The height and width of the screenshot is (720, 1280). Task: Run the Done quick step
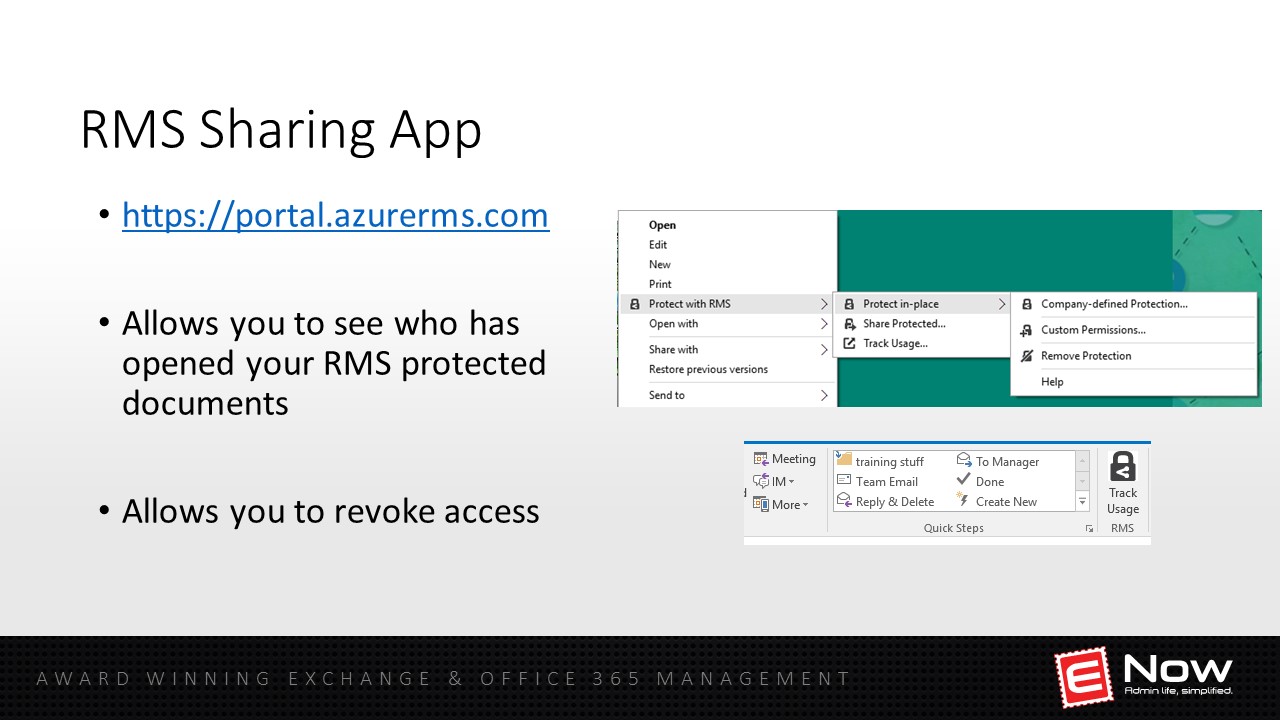point(981,482)
